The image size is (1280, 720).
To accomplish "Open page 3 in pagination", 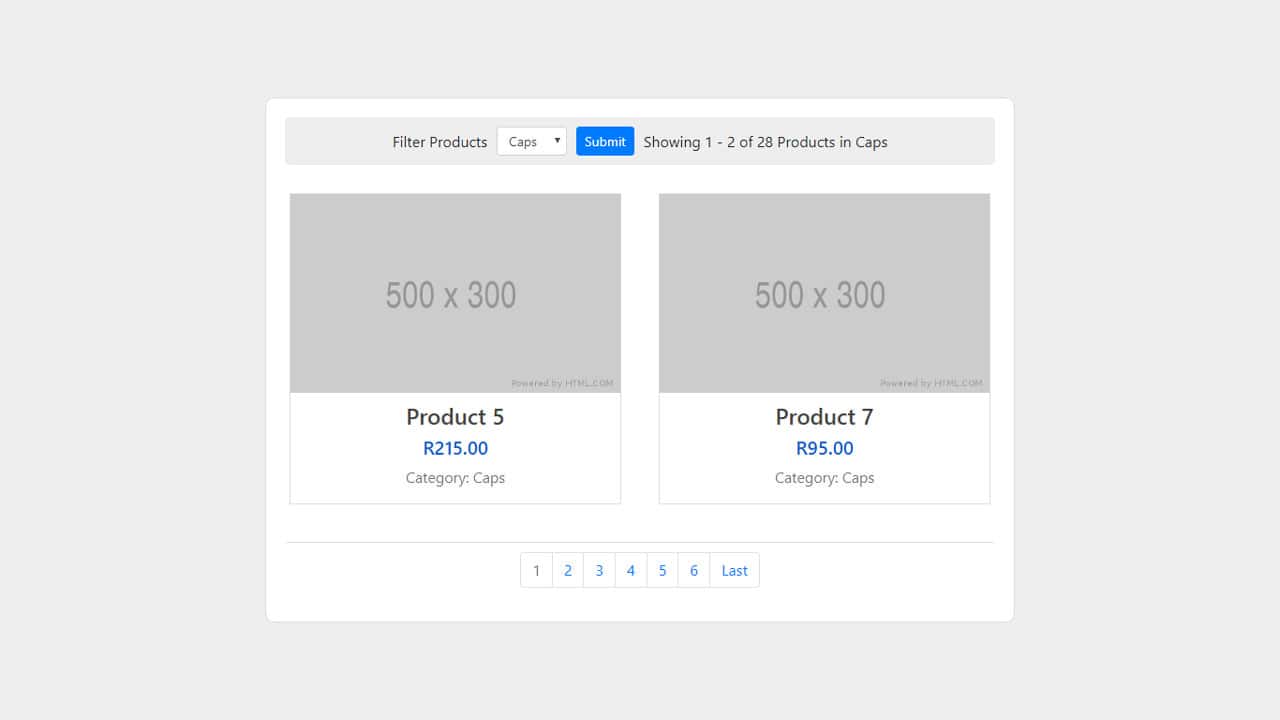I will click(x=599, y=570).
